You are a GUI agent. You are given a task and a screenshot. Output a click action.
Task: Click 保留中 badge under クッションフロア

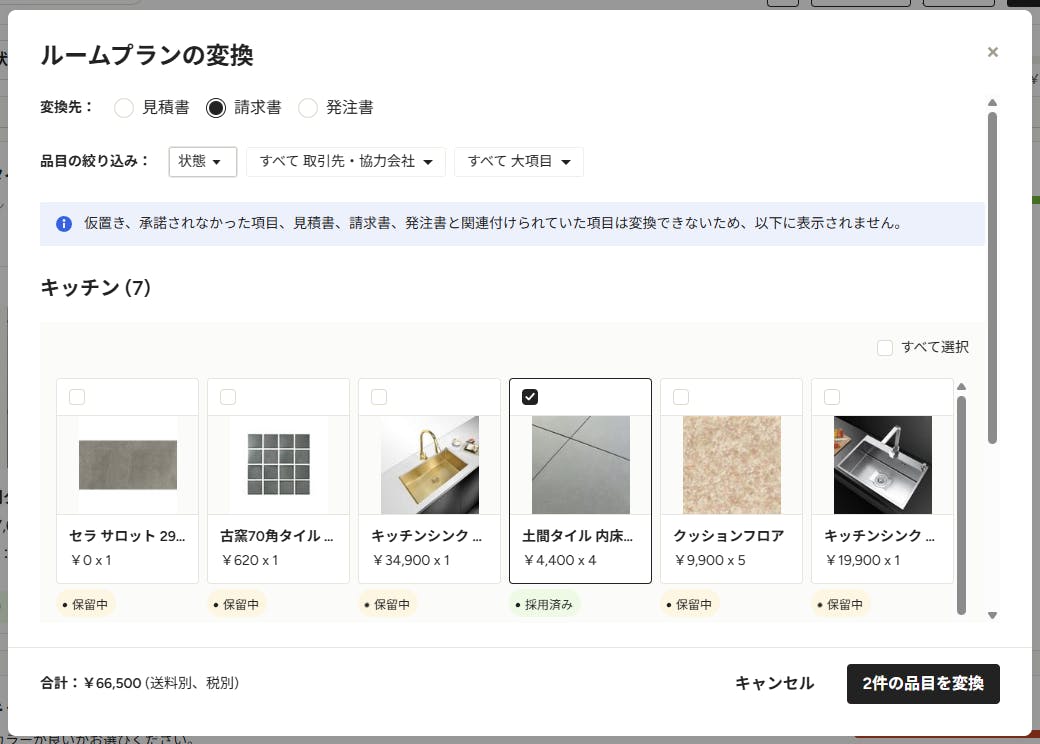click(689, 605)
